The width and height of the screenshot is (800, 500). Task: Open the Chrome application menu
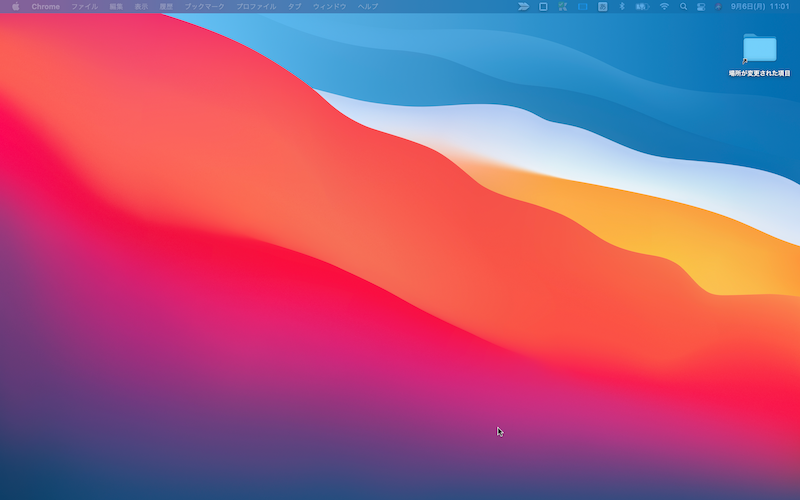[45, 7]
